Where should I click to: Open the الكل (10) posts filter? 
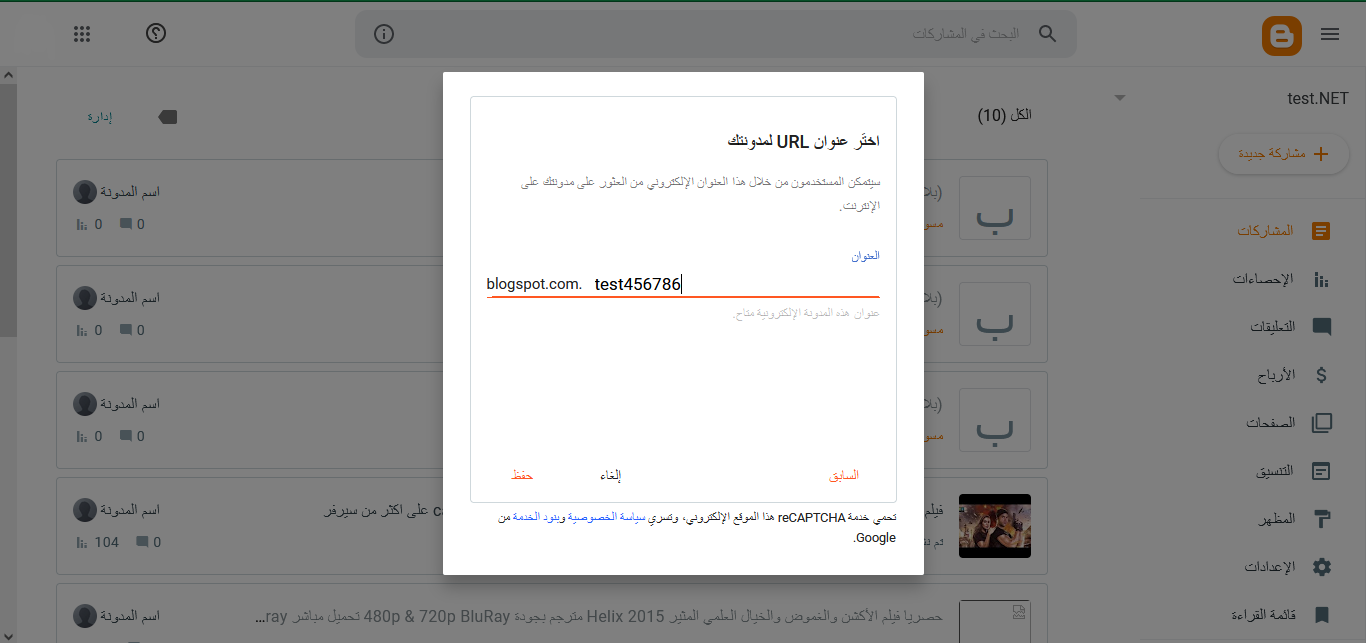coord(1004,116)
